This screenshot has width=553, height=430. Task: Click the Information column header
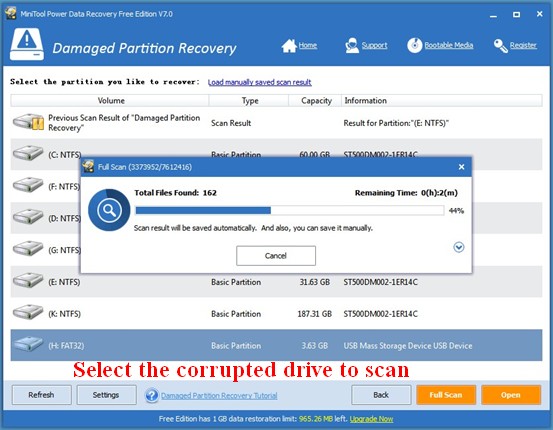442,101
